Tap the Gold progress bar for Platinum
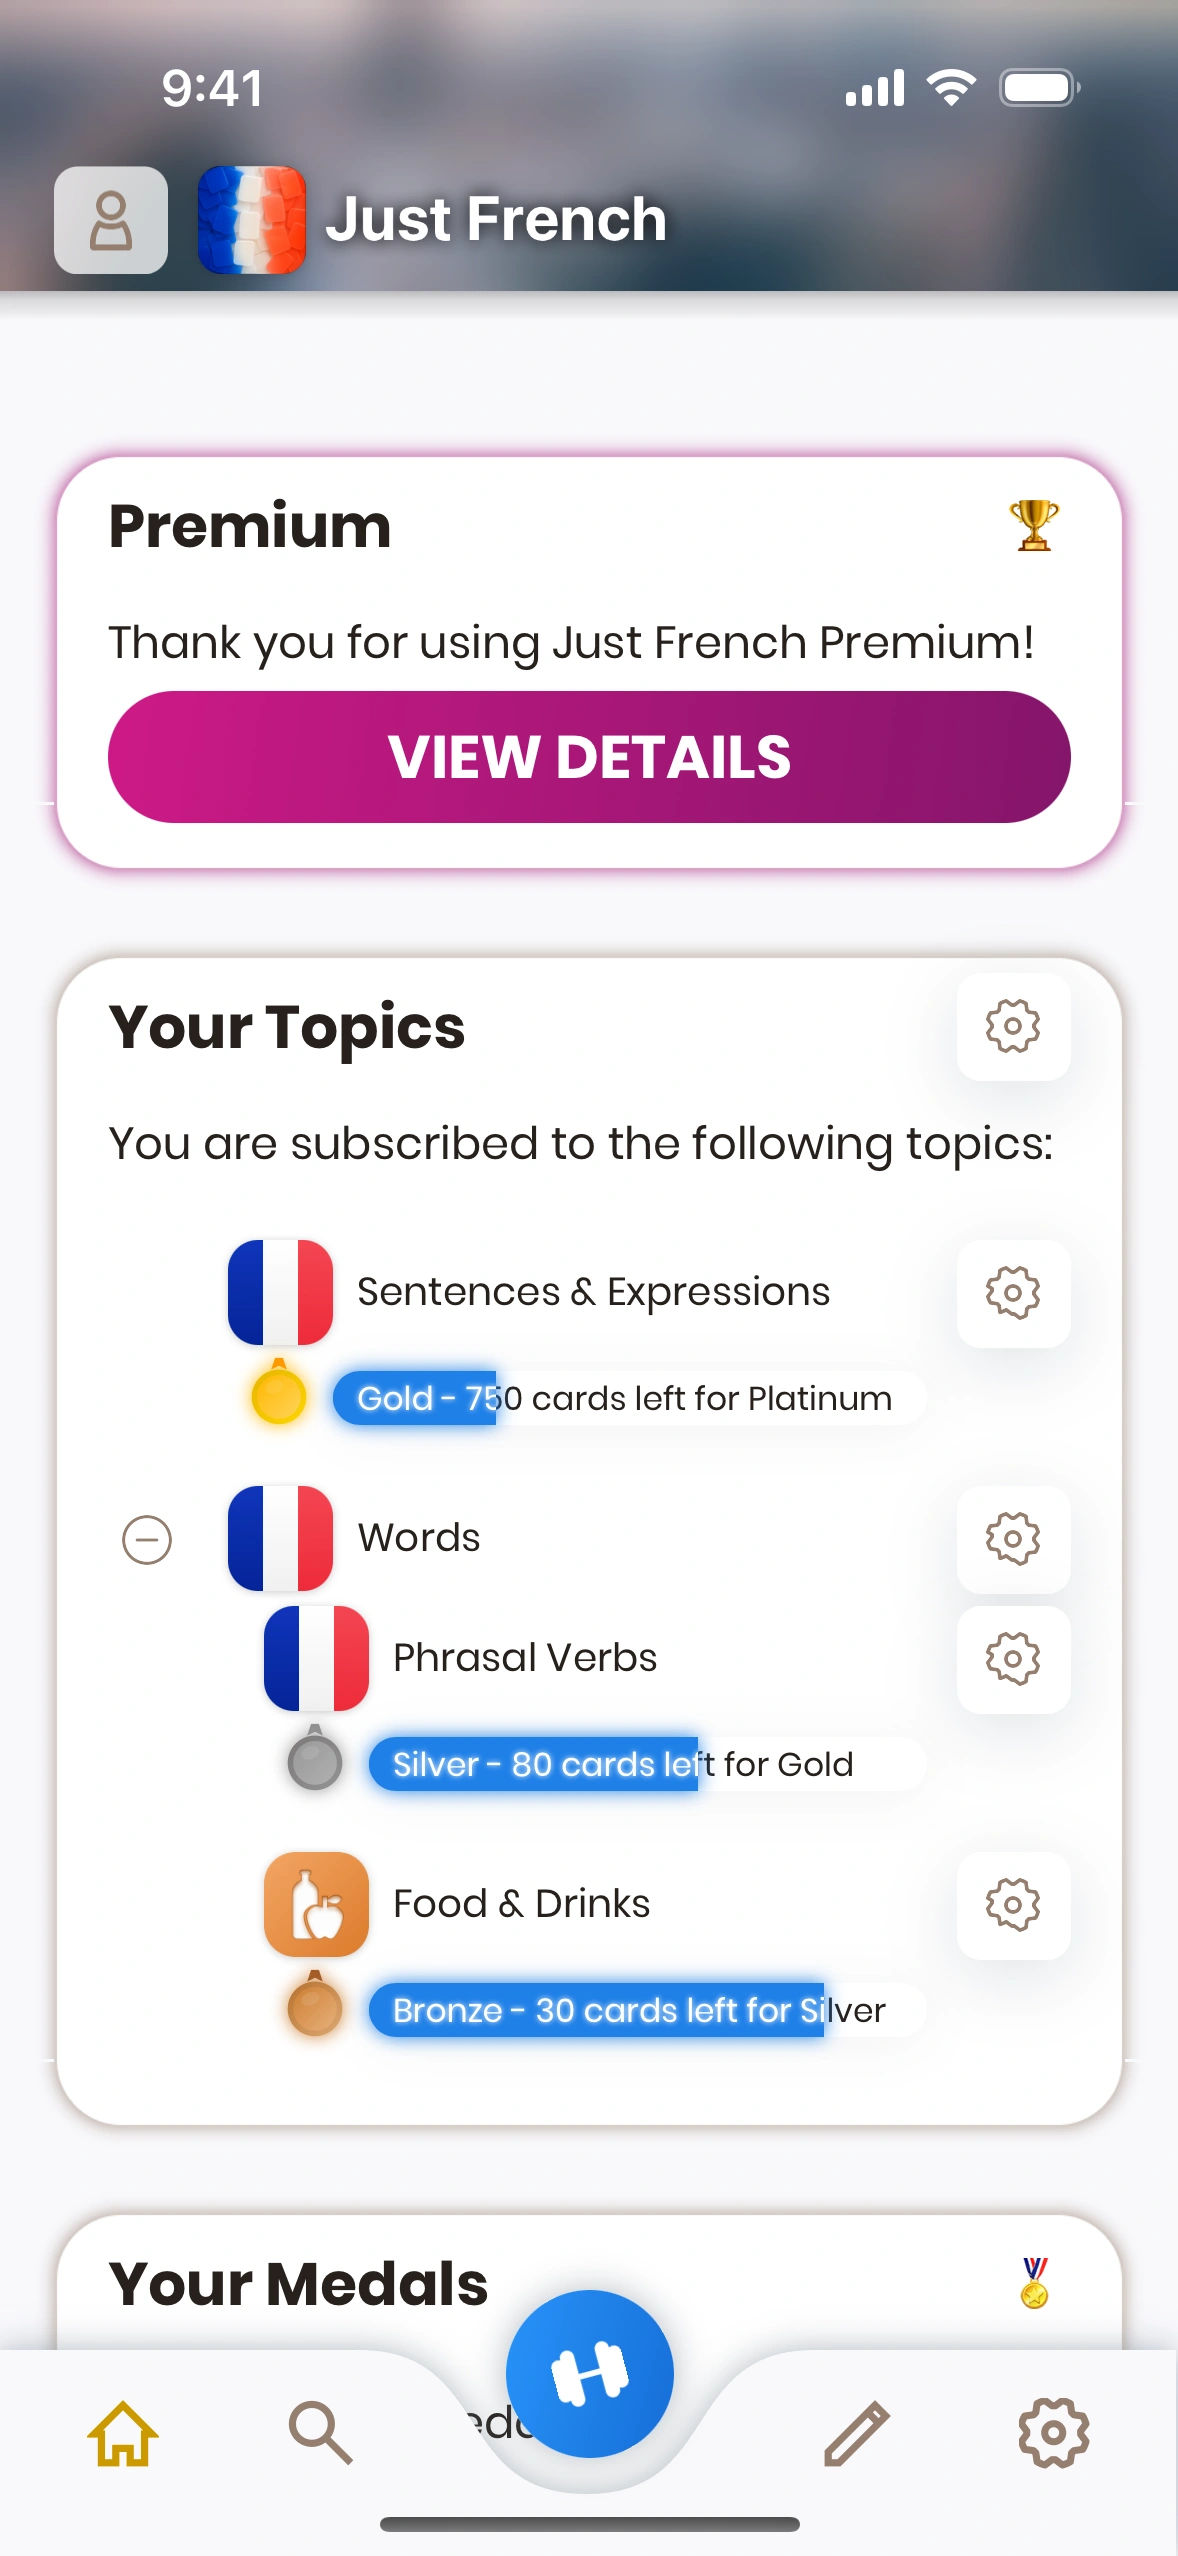1178x2556 pixels. click(627, 1398)
